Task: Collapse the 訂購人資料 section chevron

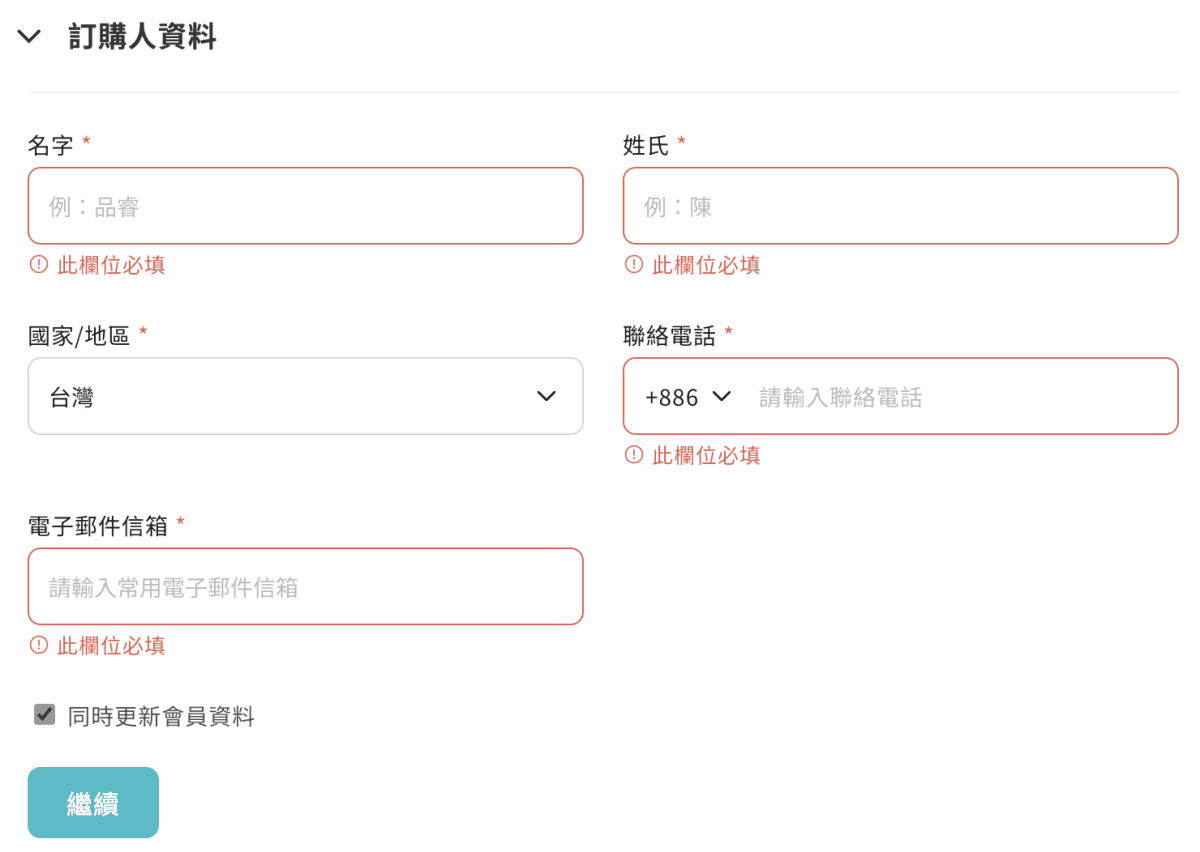Action: (x=29, y=38)
